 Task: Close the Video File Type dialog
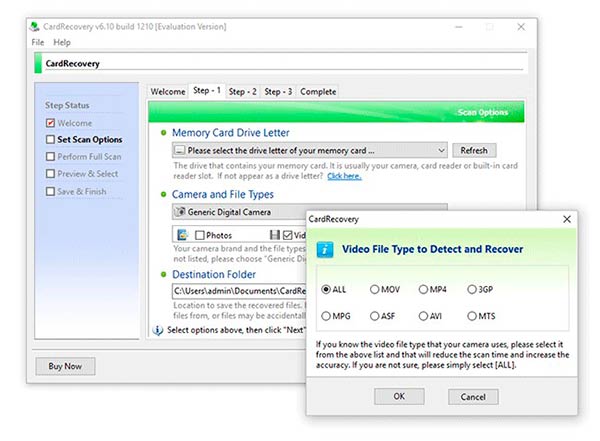[567, 219]
